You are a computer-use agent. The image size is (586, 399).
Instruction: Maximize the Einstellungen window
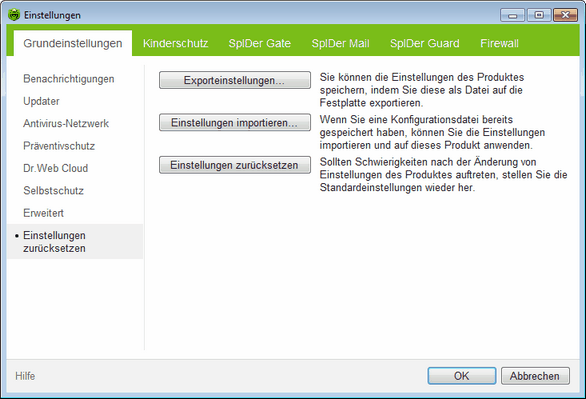point(539,15)
